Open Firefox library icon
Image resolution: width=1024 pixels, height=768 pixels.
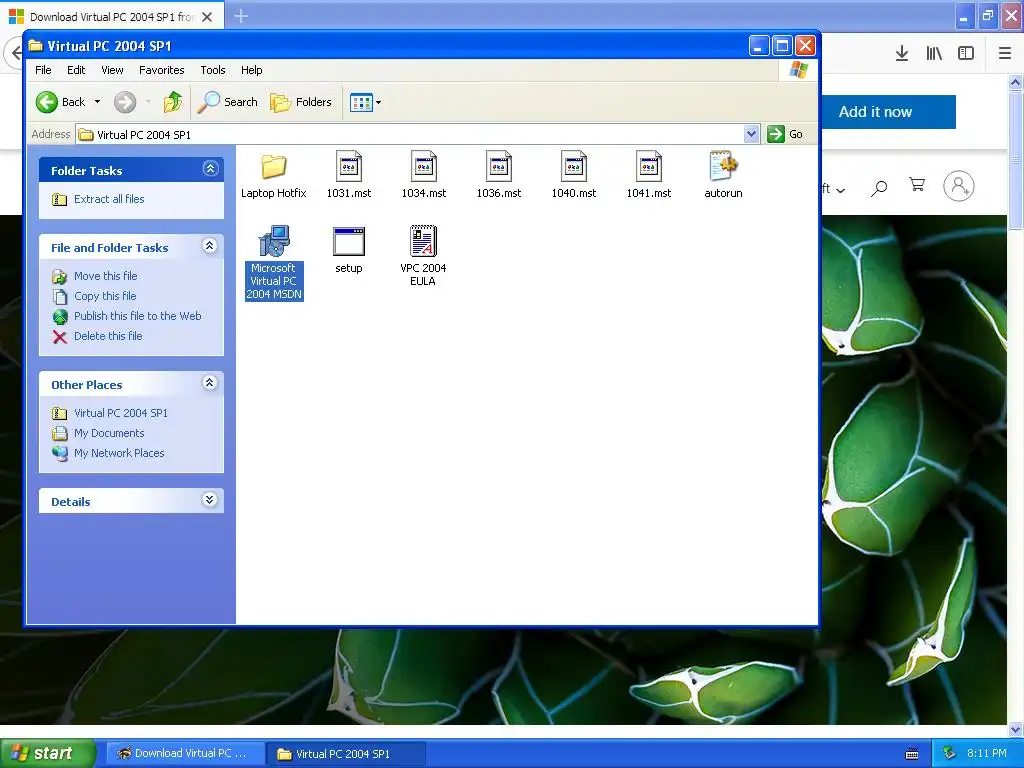(x=934, y=54)
